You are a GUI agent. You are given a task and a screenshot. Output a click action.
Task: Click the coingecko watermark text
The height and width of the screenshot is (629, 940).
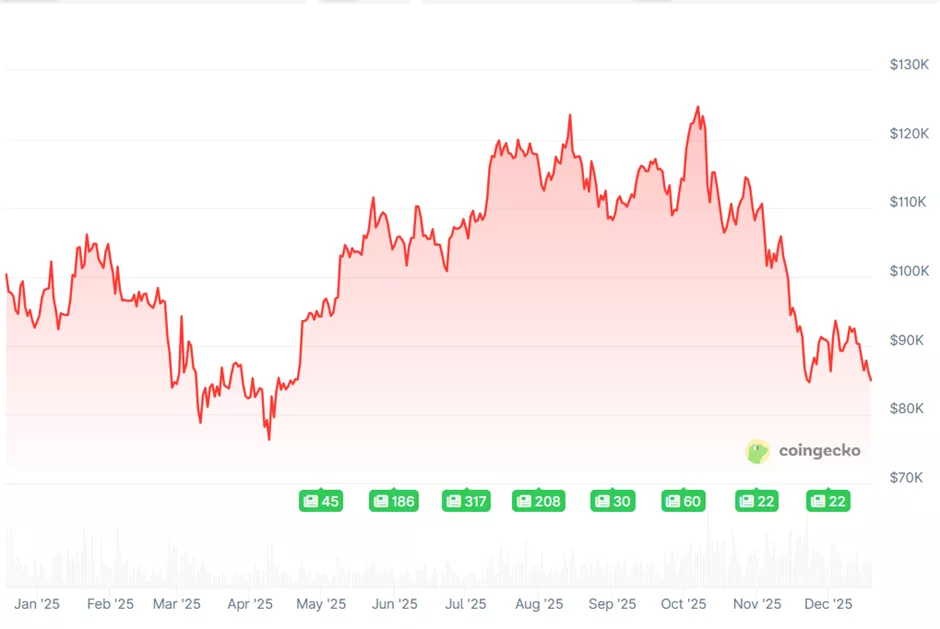click(818, 451)
